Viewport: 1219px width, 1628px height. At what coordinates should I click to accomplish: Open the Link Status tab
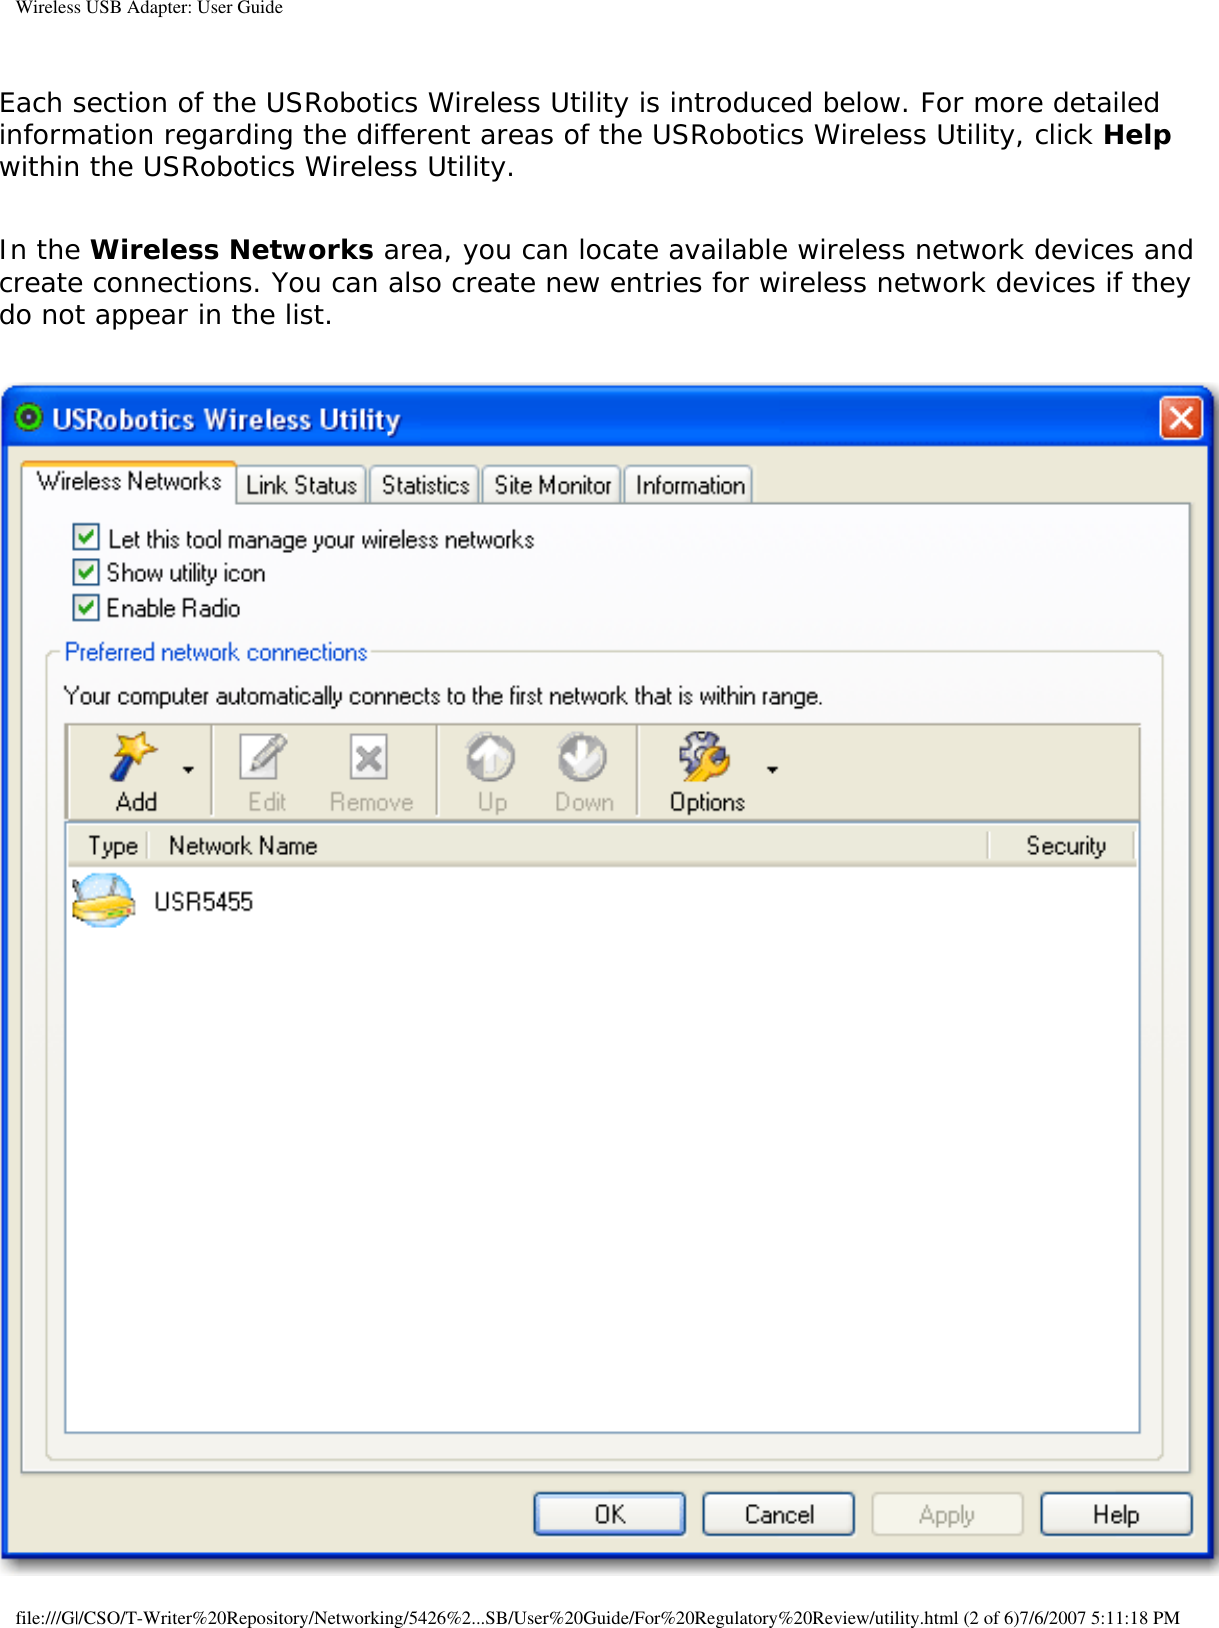(x=301, y=485)
